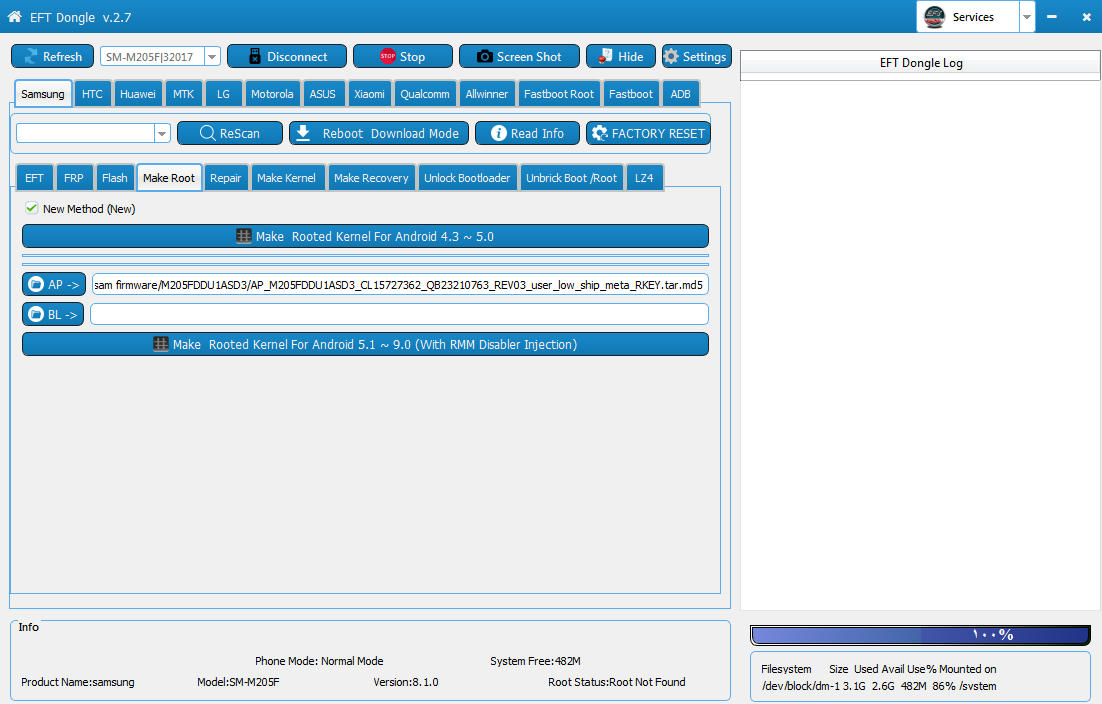Switch to the HTC tab
Screen dimensions: 1102x704
pyautogui.click(x=92, y=93)
